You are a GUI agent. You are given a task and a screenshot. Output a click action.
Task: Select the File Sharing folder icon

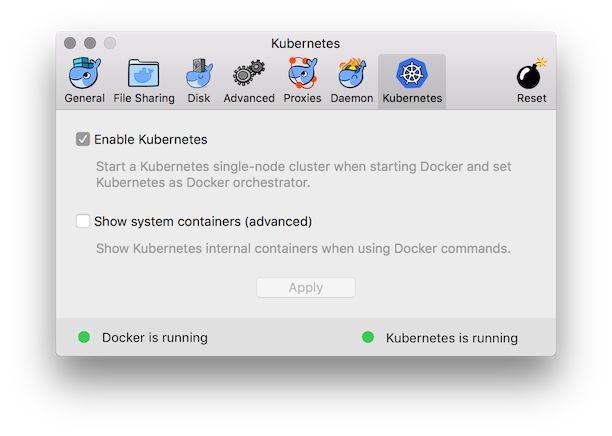(x=144, y=73)
